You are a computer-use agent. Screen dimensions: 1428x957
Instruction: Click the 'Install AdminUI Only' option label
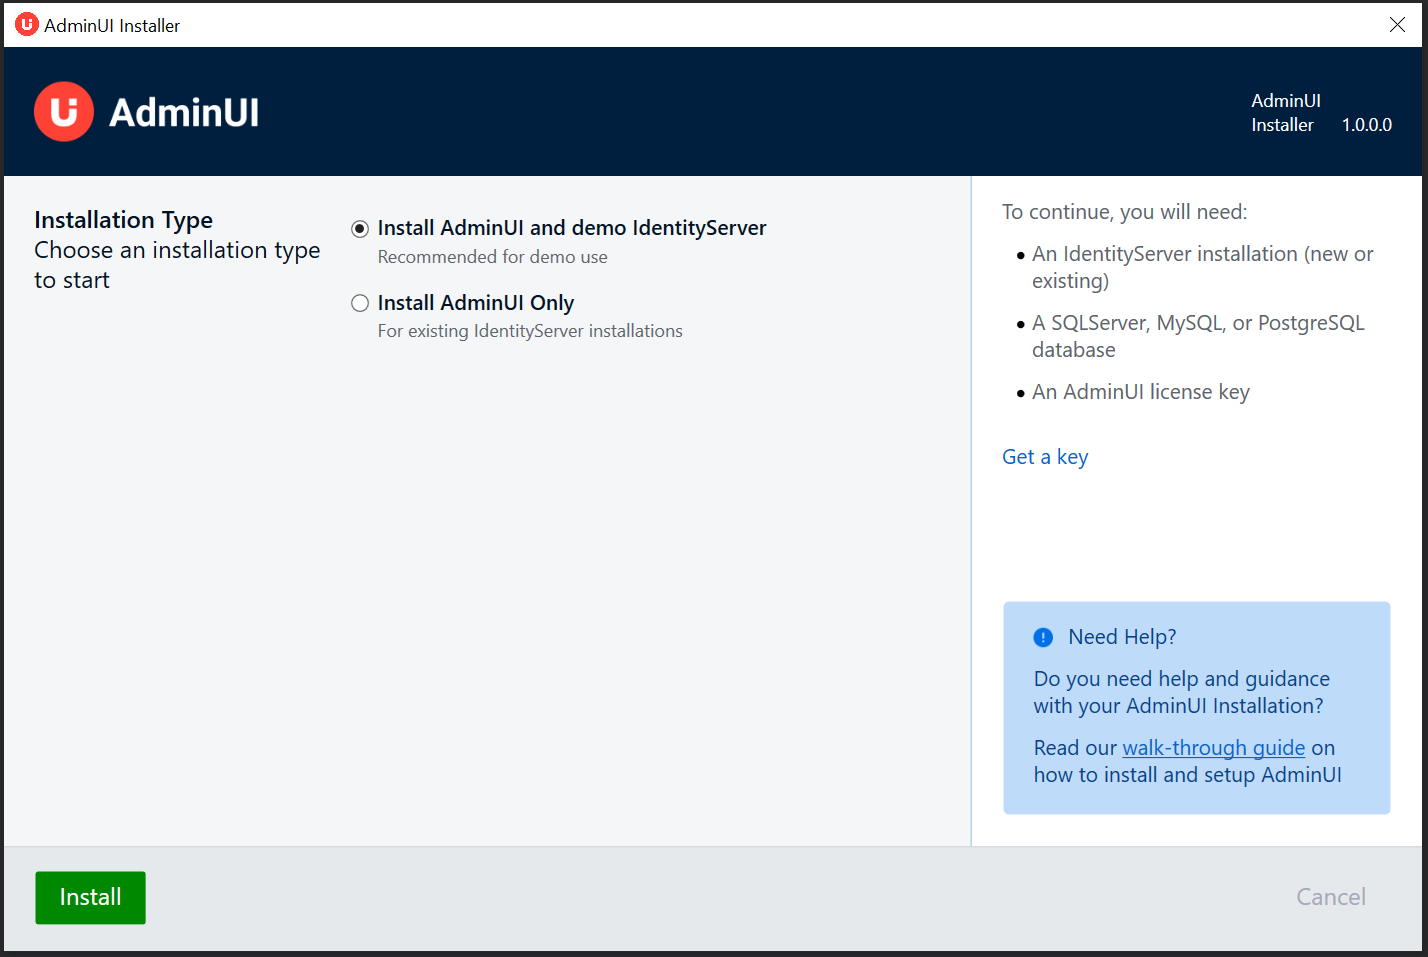pos(476,303)
